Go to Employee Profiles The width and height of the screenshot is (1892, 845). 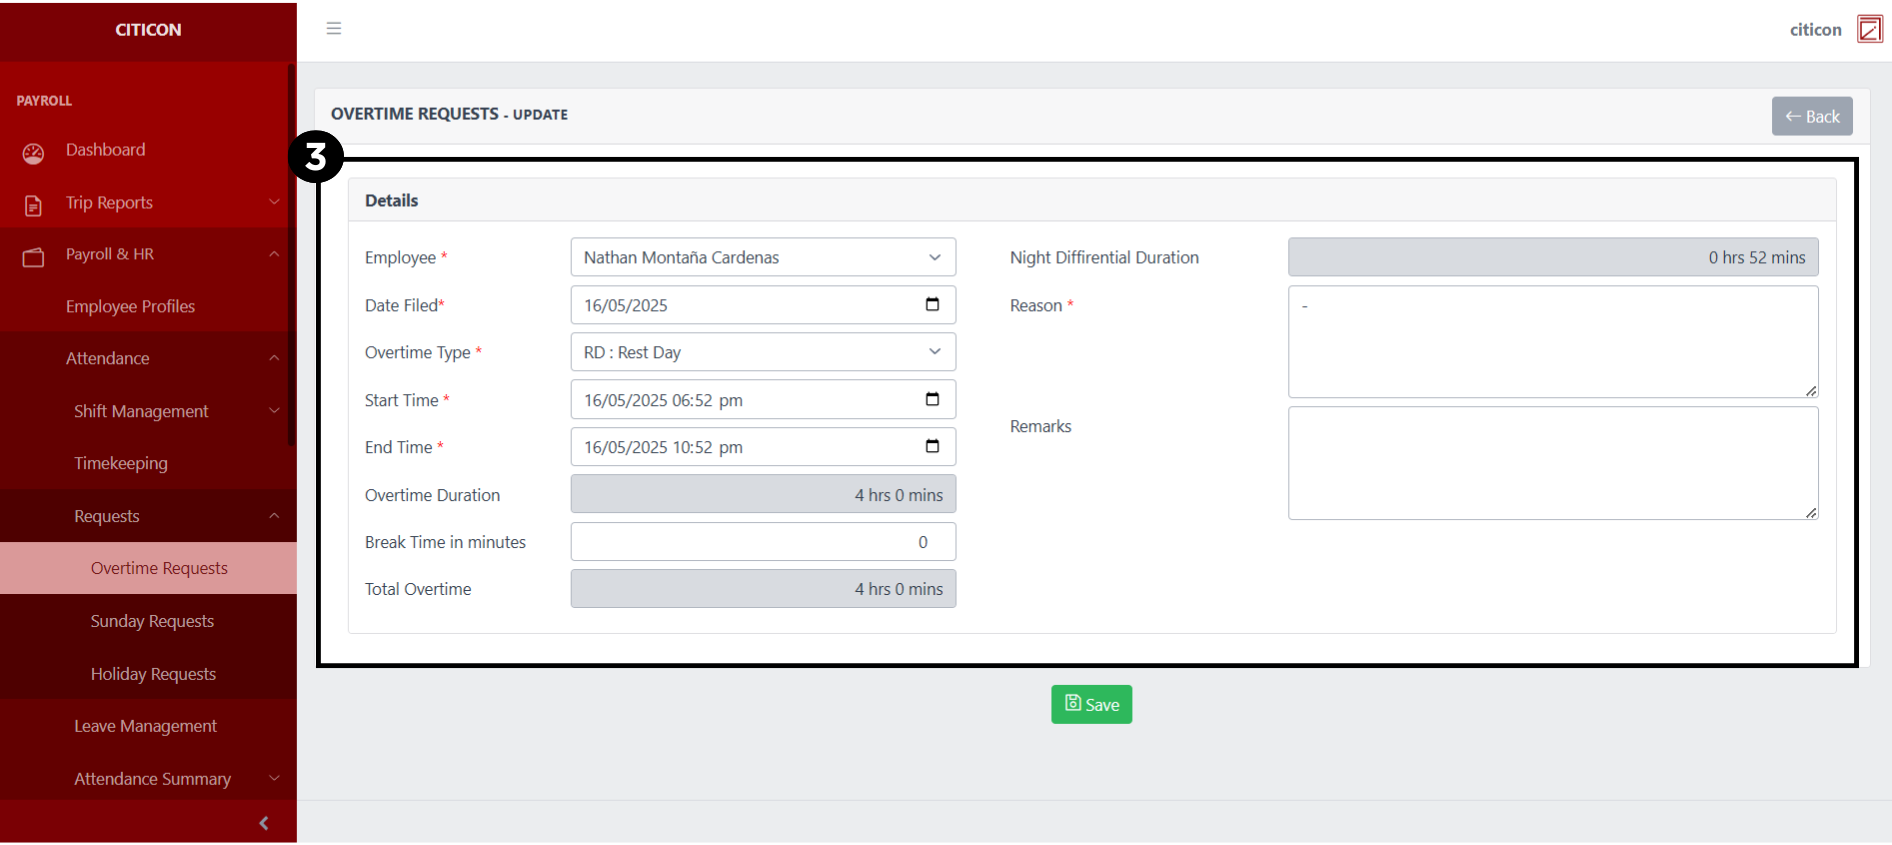(x=130, y=306)
